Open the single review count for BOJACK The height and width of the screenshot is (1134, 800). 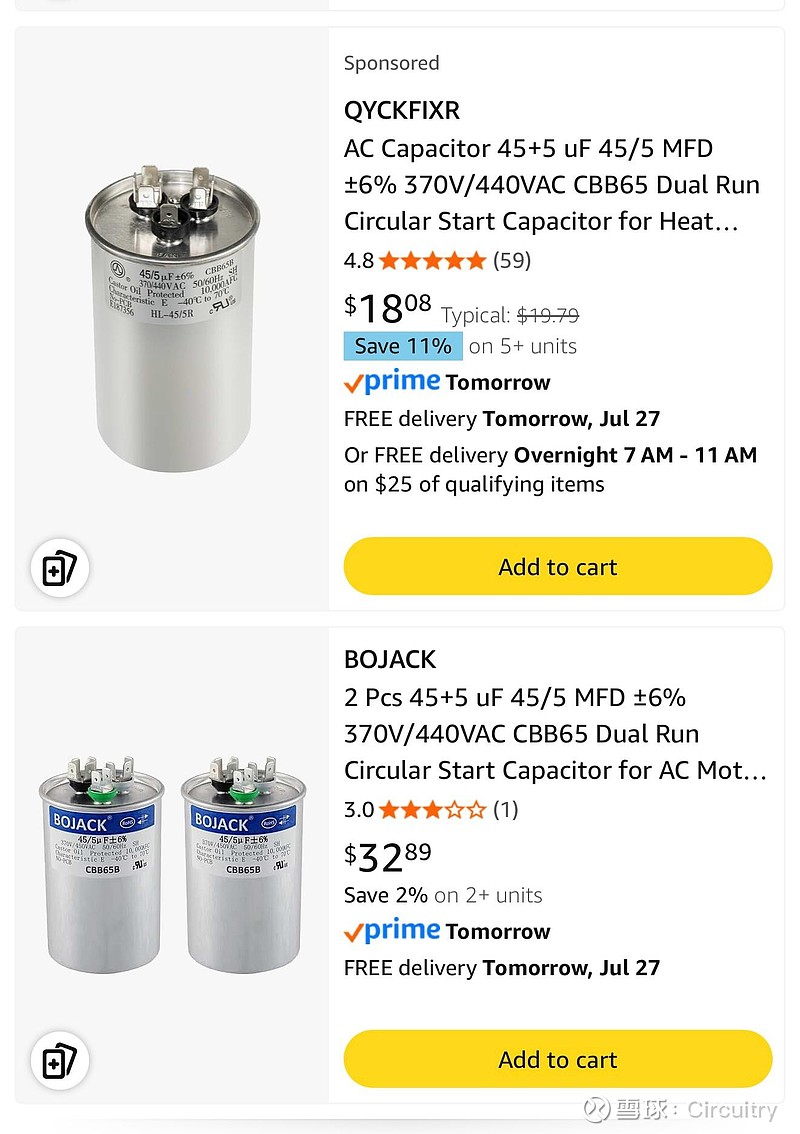click(x=505, y=809)
